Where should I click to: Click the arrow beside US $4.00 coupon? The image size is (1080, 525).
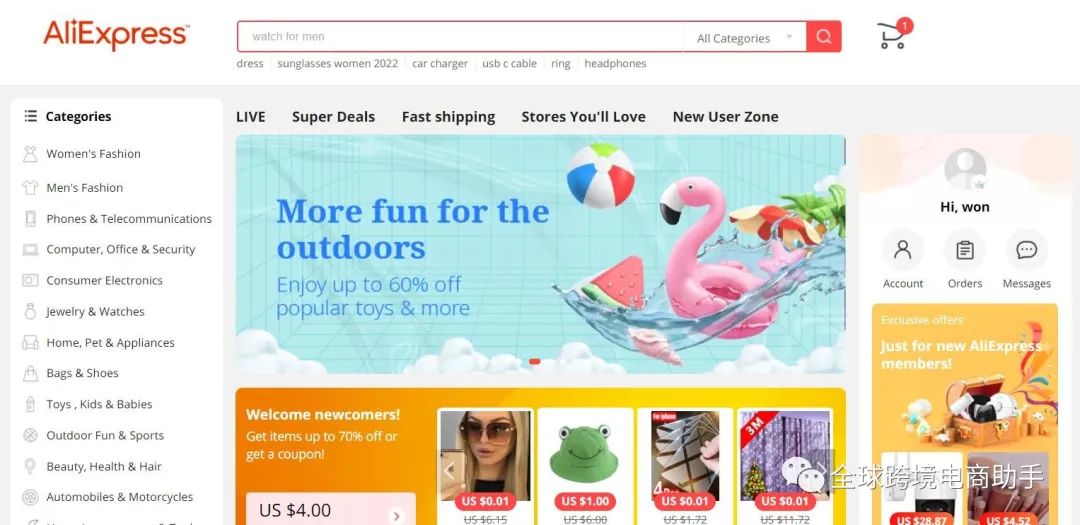point(396,515)
